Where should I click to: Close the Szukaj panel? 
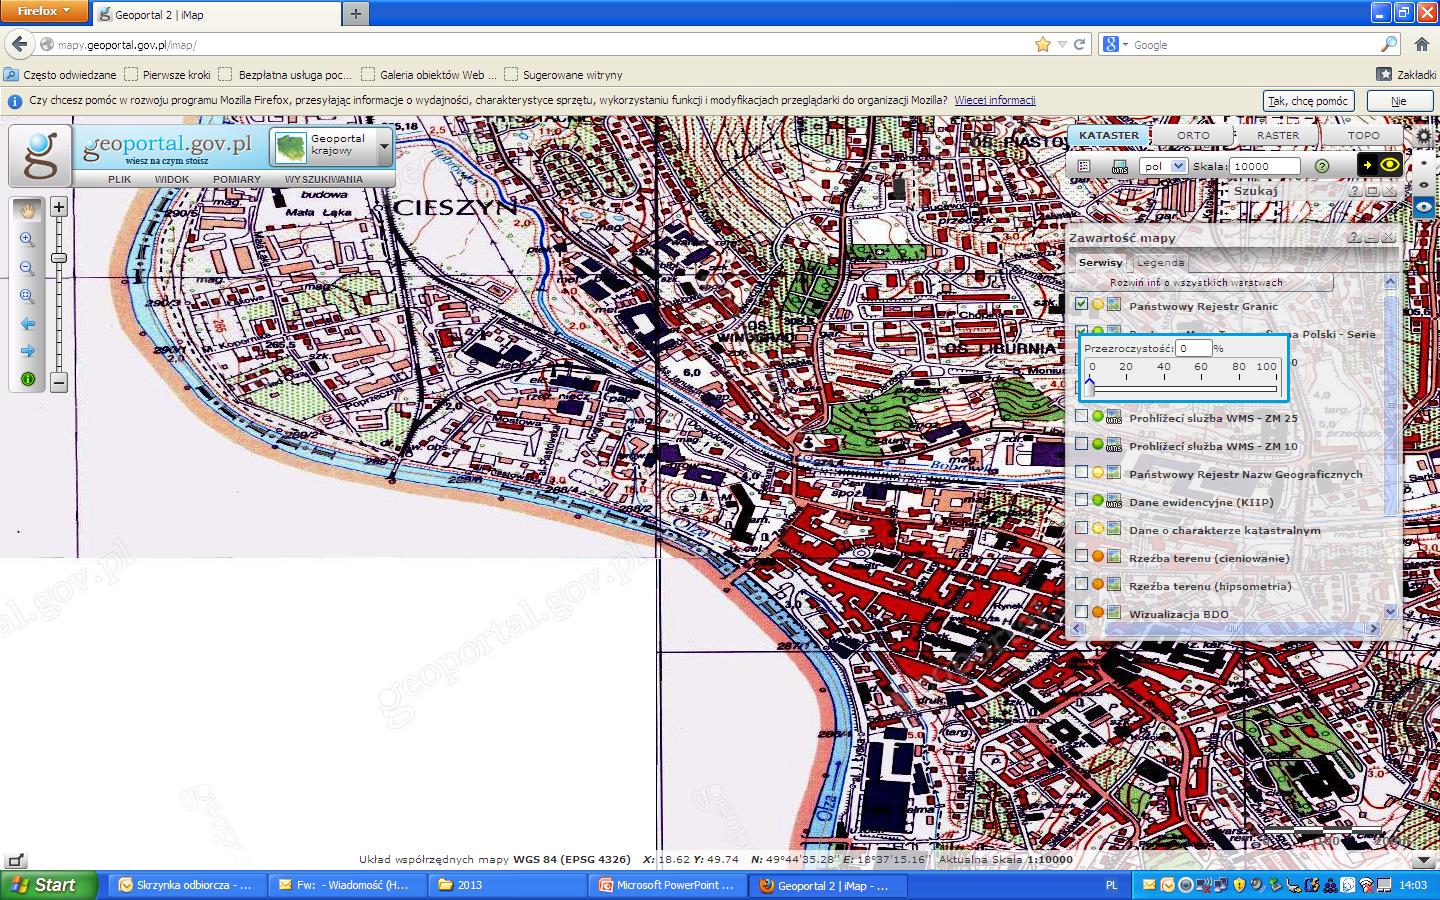[1389, 190]
